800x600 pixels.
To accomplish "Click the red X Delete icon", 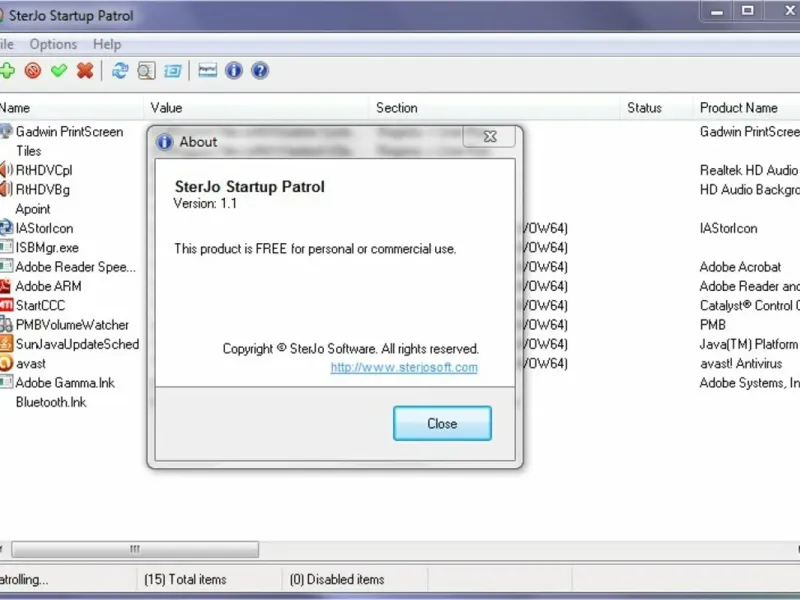I will (85, 70).
